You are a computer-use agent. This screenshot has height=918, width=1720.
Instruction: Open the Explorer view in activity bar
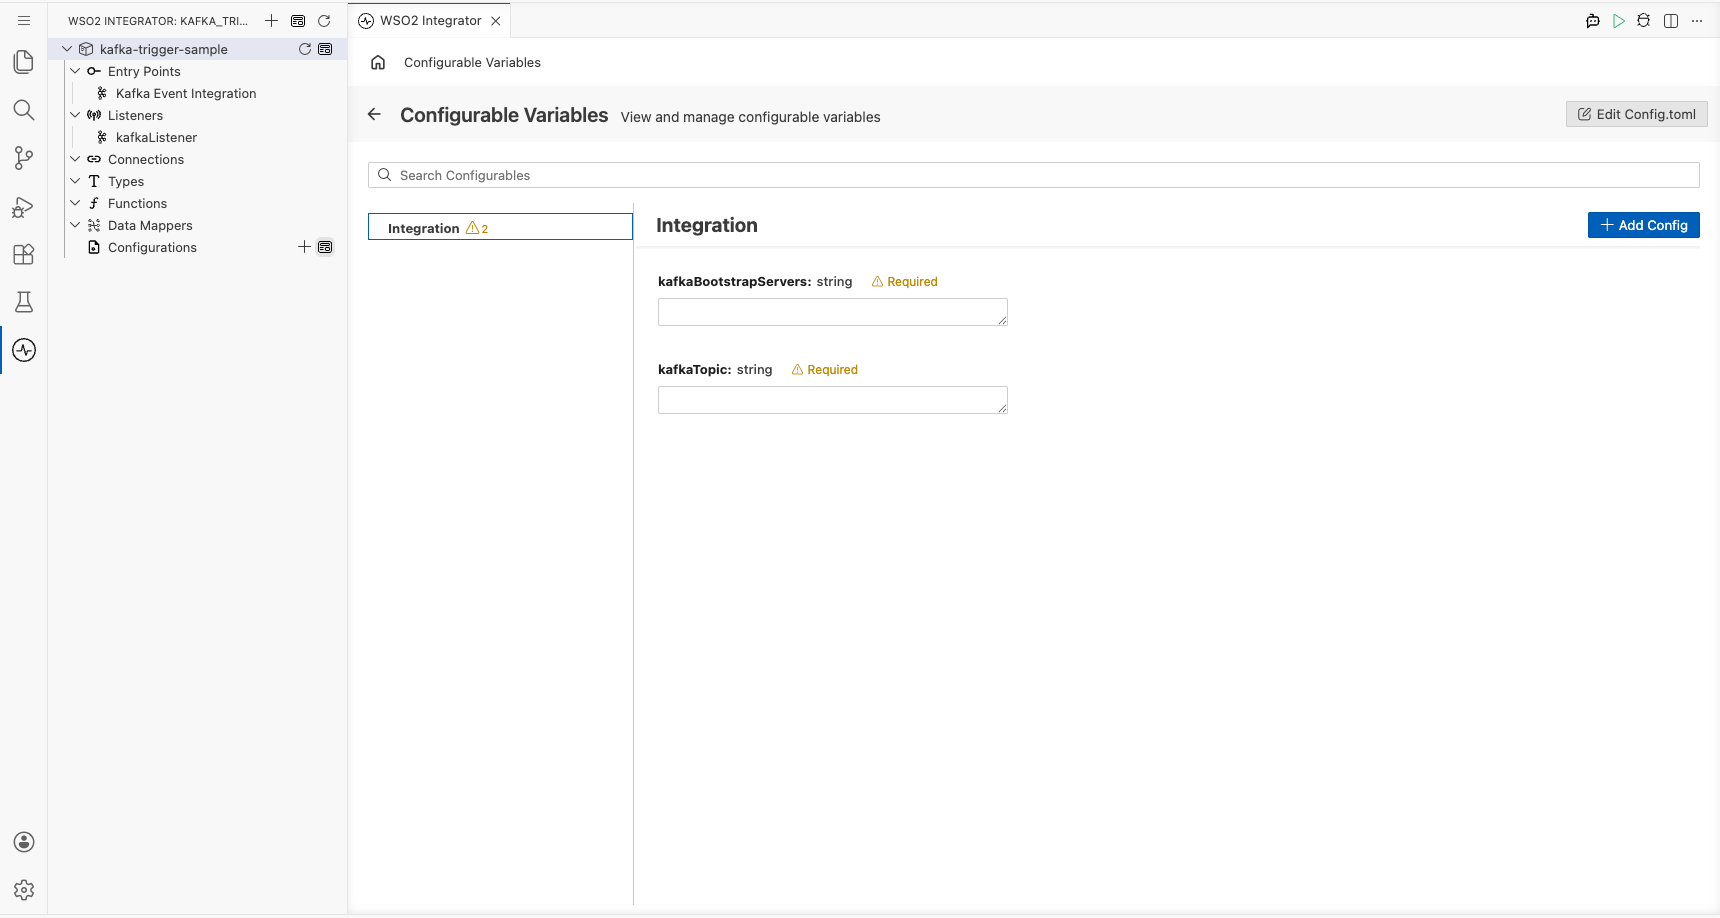pos(24,62)
